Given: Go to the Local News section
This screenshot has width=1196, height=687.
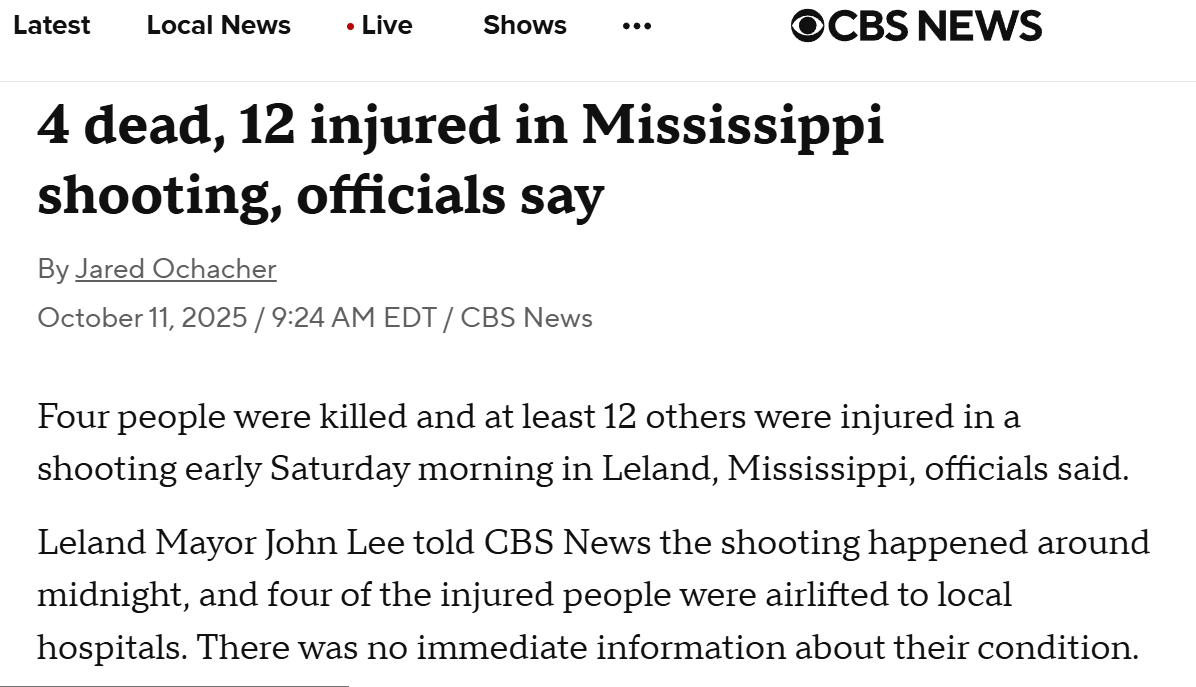Looking at the screenshot, I should 218,26.
